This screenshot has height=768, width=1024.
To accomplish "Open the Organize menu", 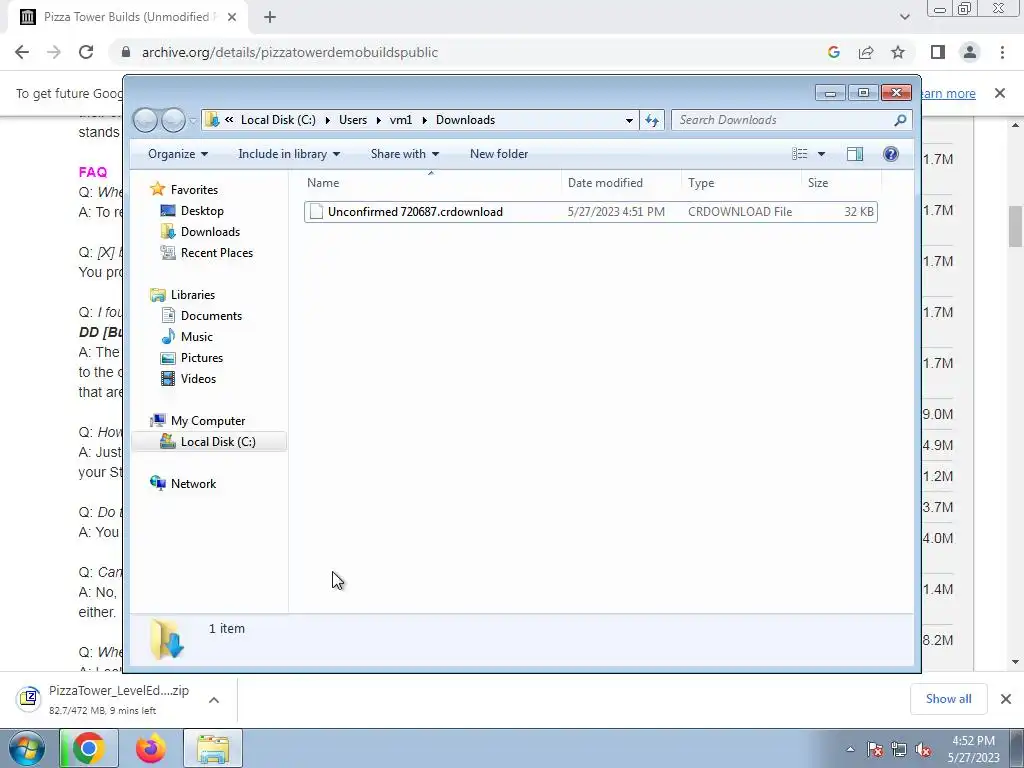I will pos(178,154).
